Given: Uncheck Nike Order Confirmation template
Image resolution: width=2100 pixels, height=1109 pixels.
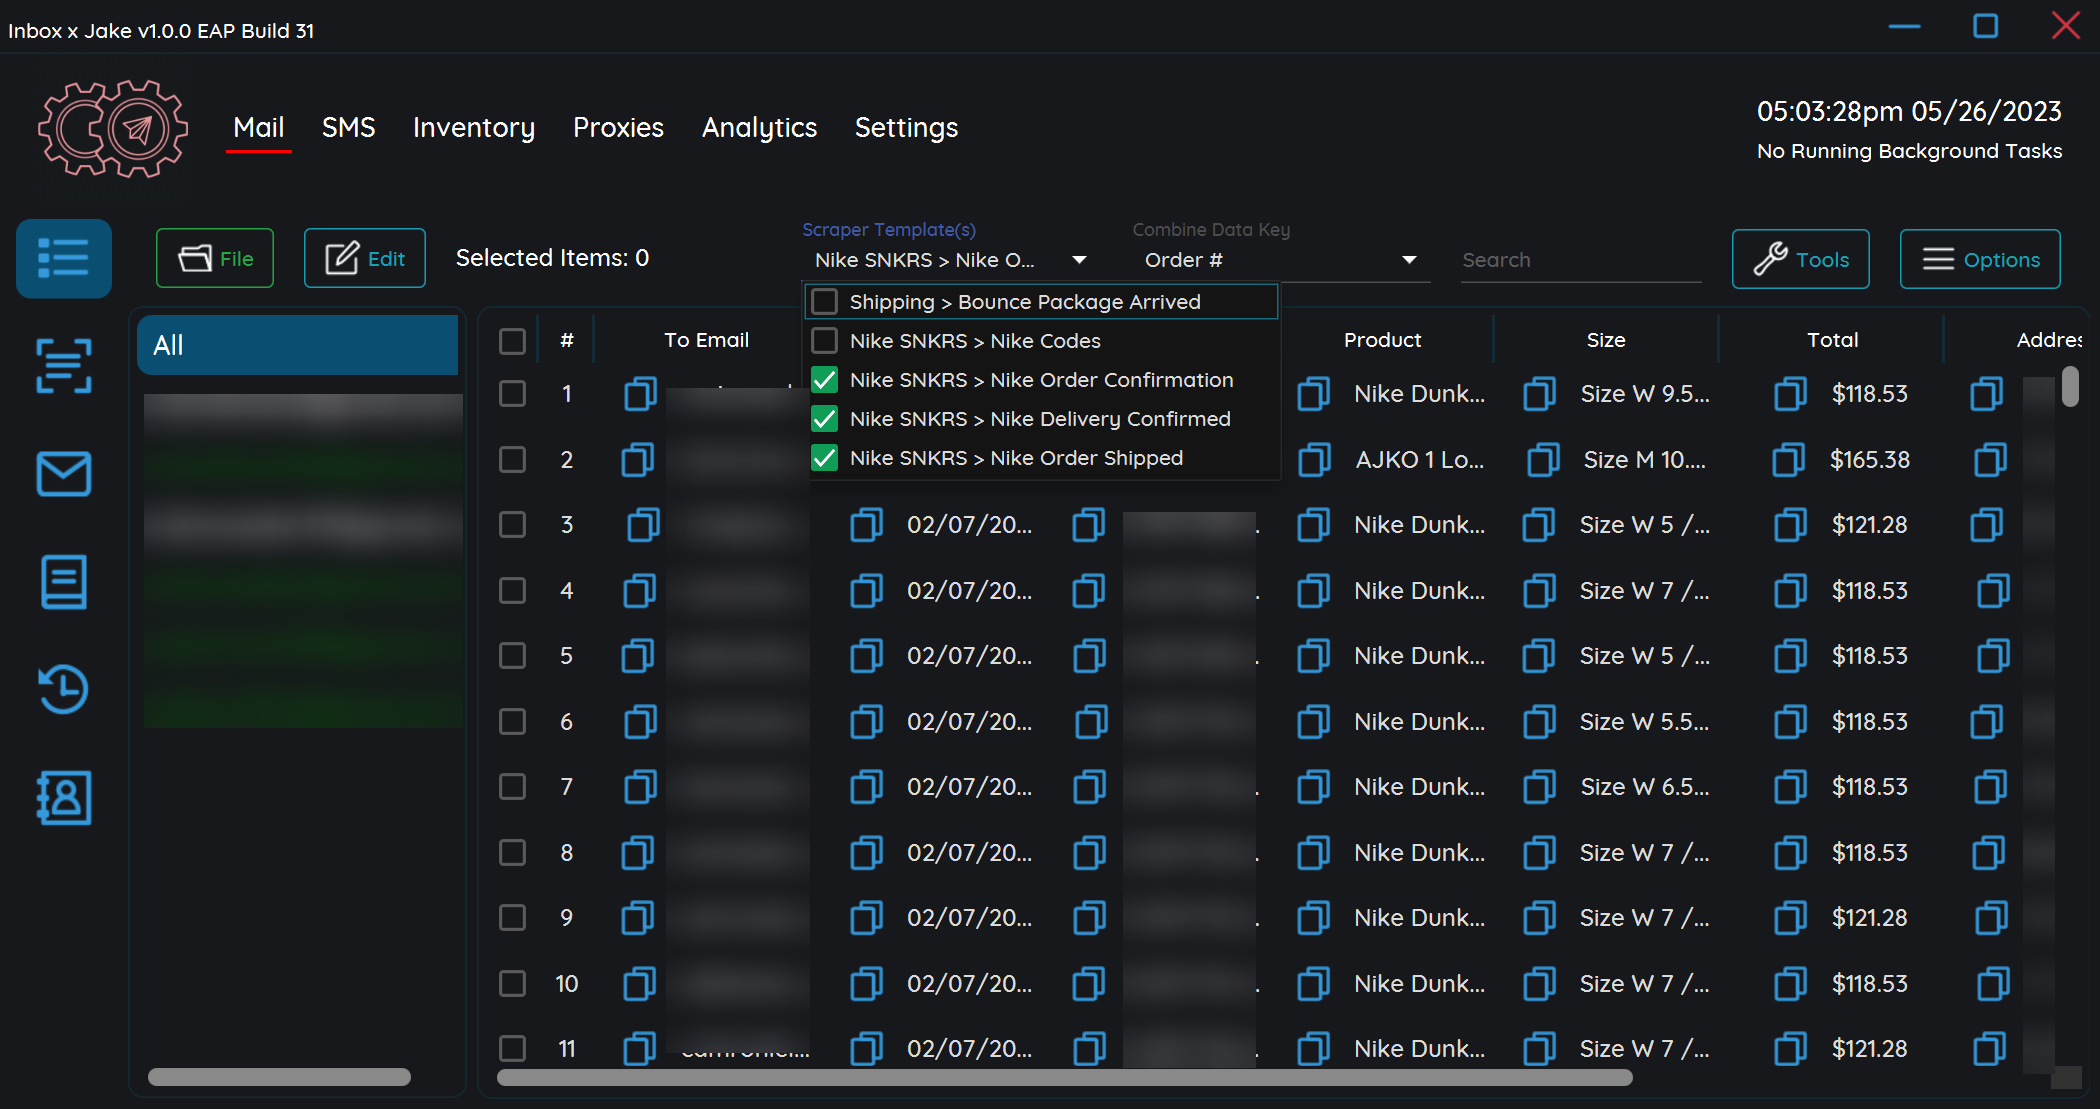Looking at the screenshot, I should click(825, 380).
